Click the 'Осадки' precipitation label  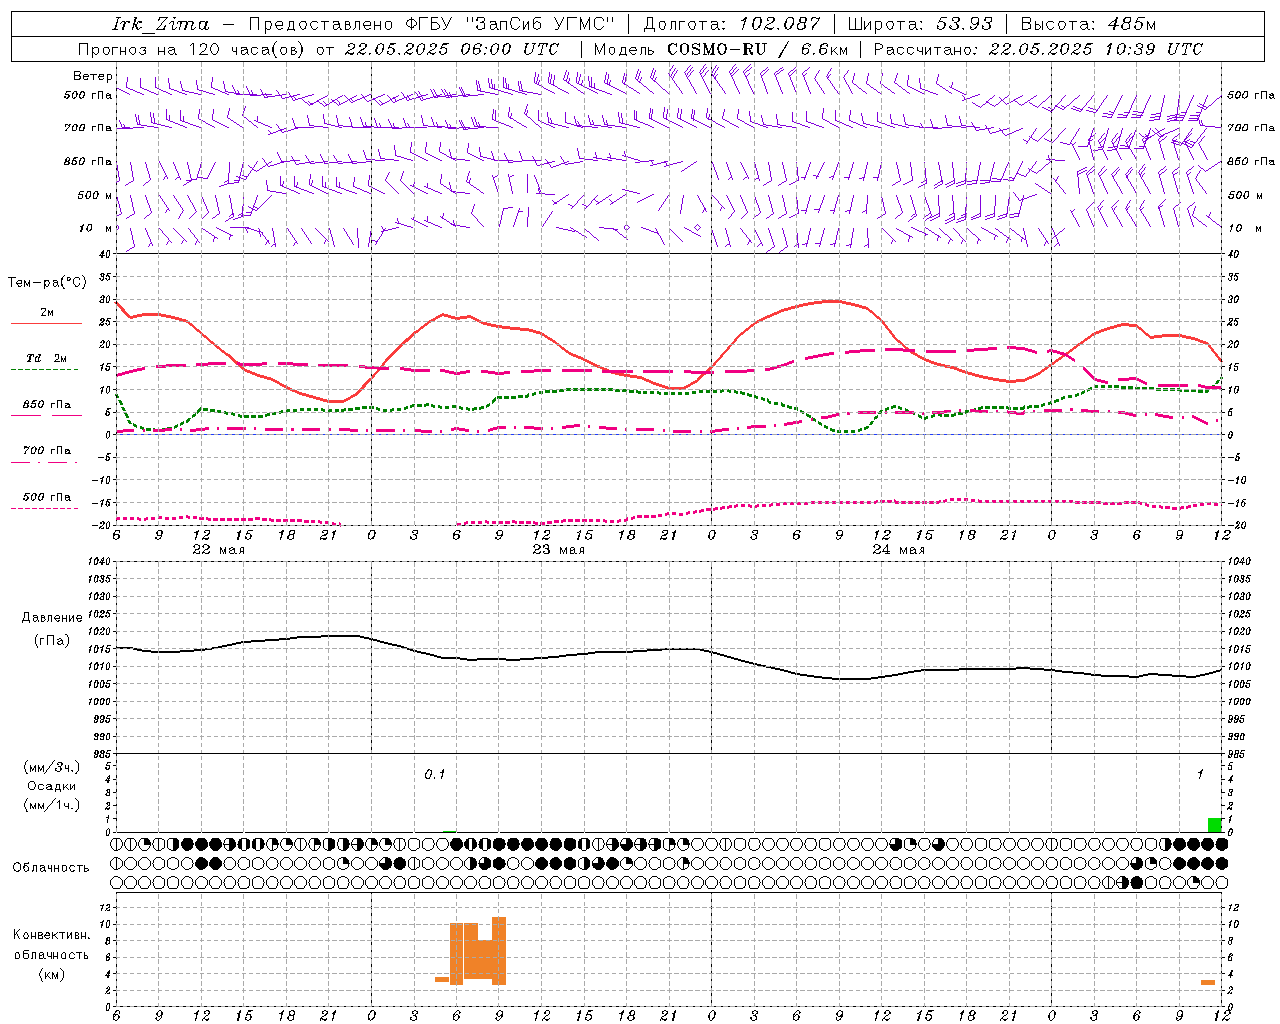coord(52,786)
